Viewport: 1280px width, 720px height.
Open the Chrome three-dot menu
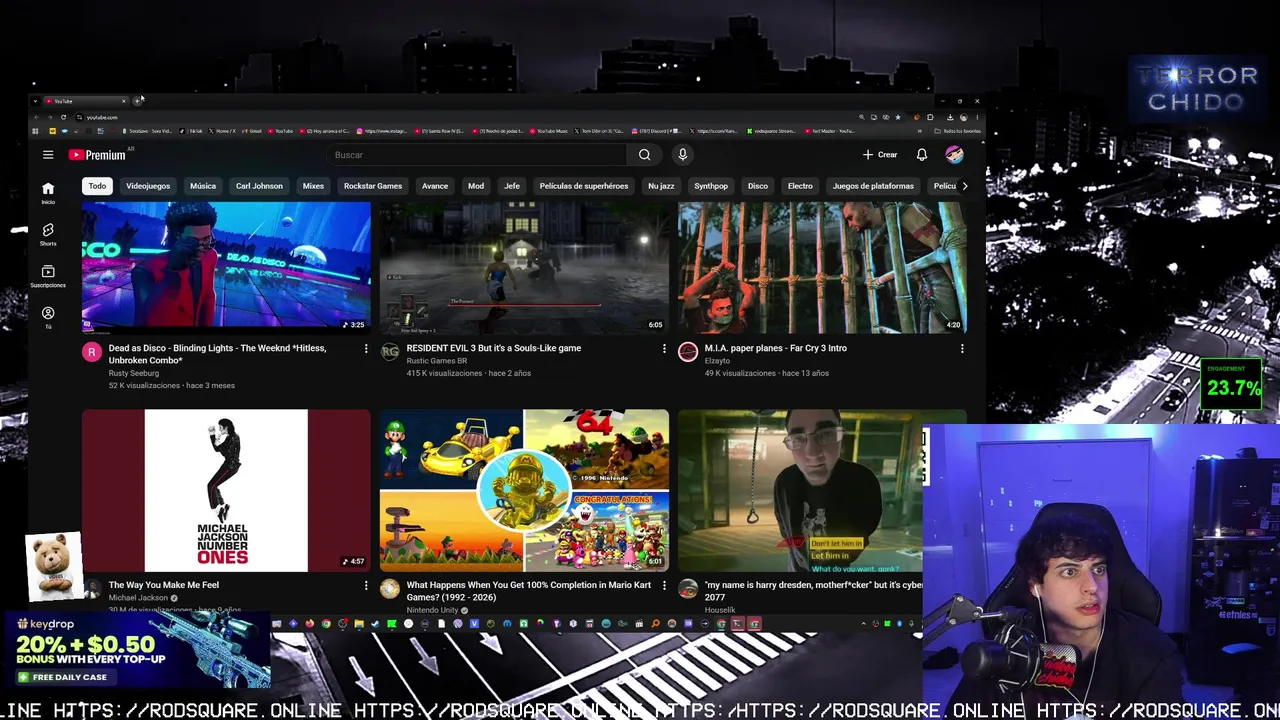pyautogui.click(x=977, y=117)
